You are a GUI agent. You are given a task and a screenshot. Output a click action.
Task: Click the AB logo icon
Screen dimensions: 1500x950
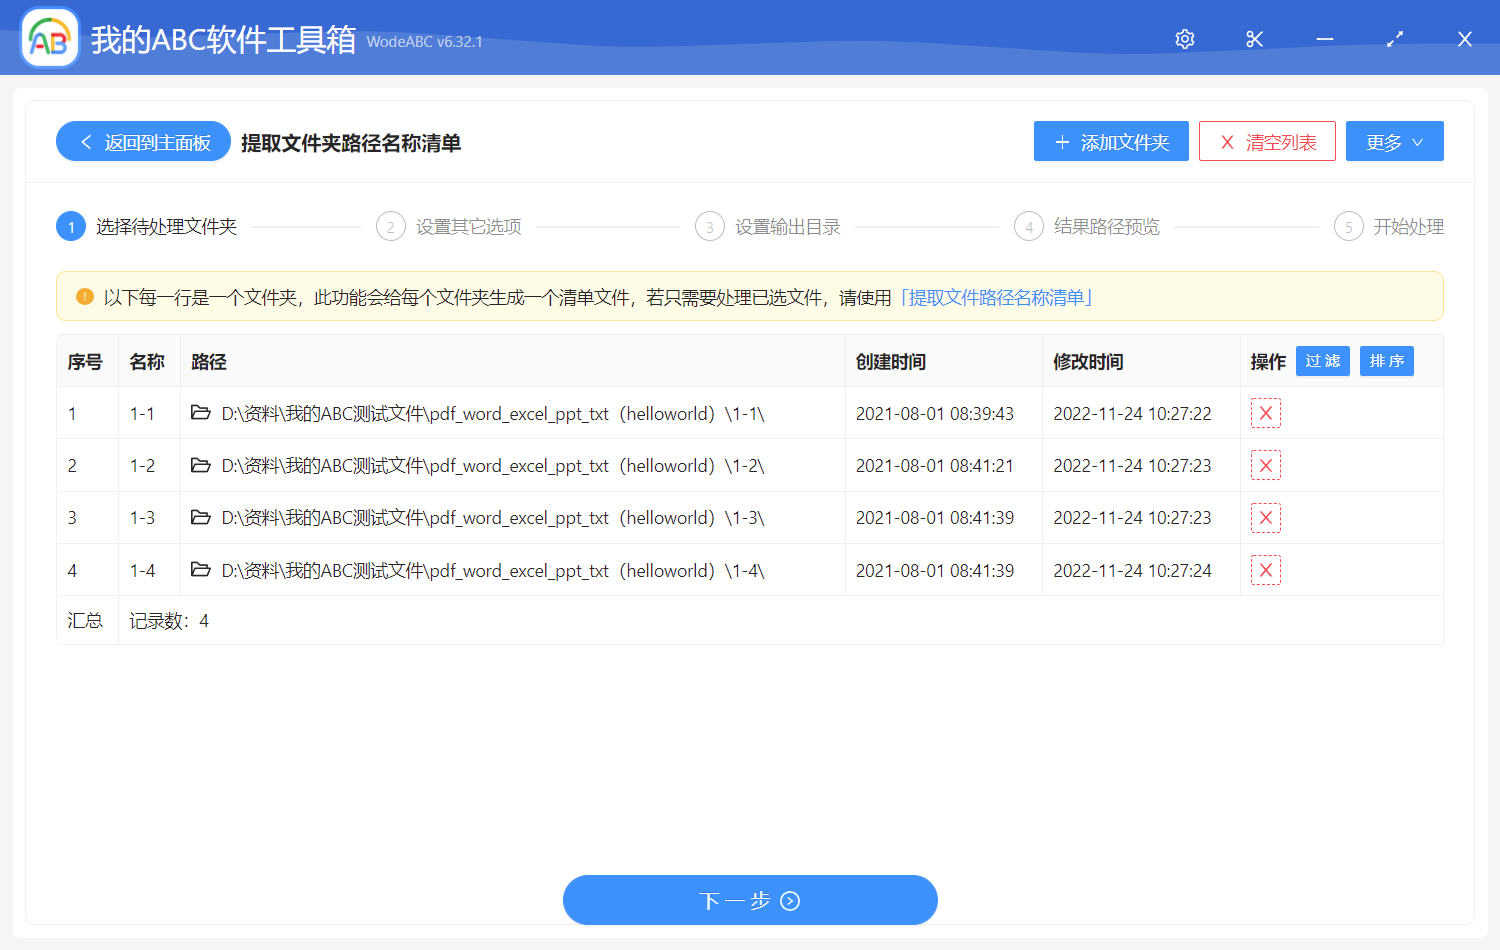pos(49,37)
